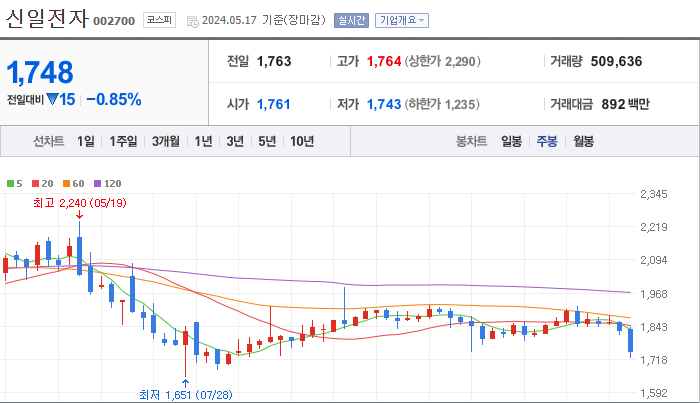Click the current price 1,748
The width and height of the screenshot is (700, 403).
pos(40,72)
